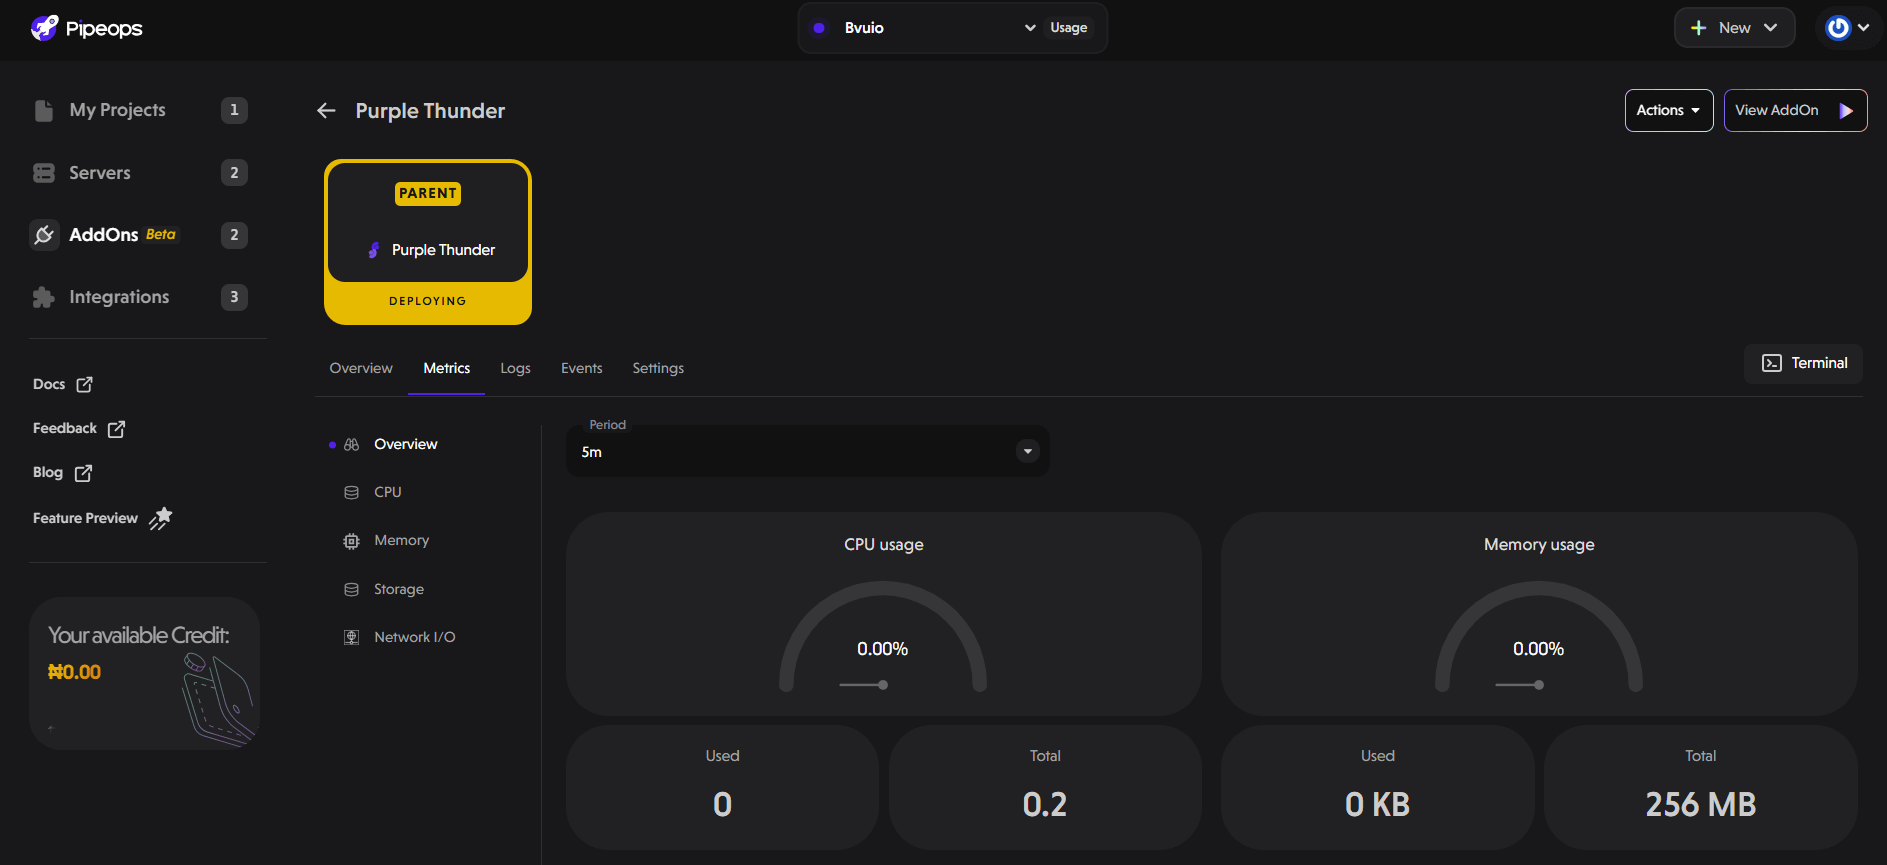Image resolution: width=1887 pixels, height=865 pixels.
Task: Click the Overview binoculars icon
Action: click(x=351, y=444)
